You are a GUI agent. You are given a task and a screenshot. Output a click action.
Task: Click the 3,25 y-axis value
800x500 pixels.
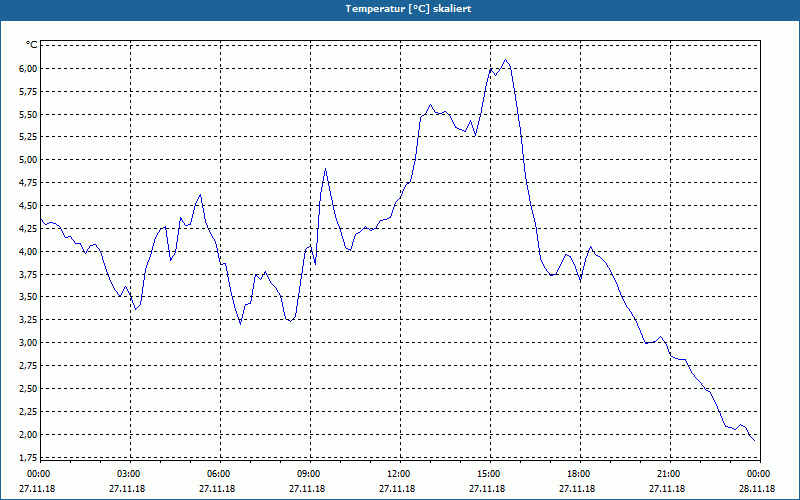click(x=29, y=320)
